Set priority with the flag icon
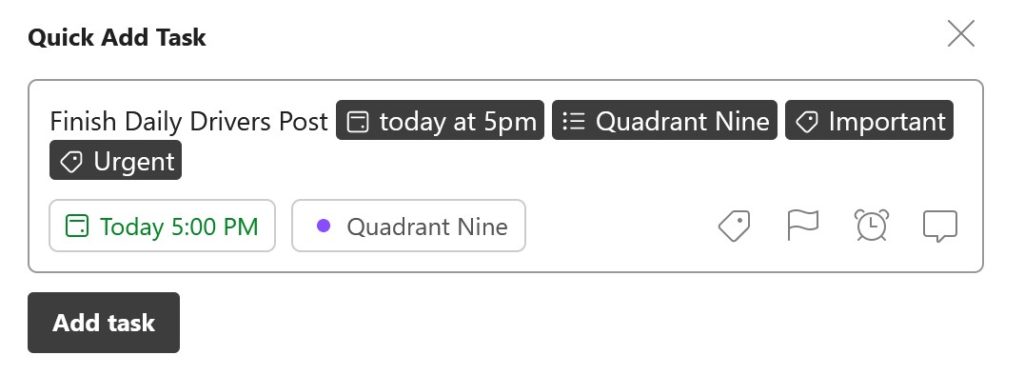 803,225
